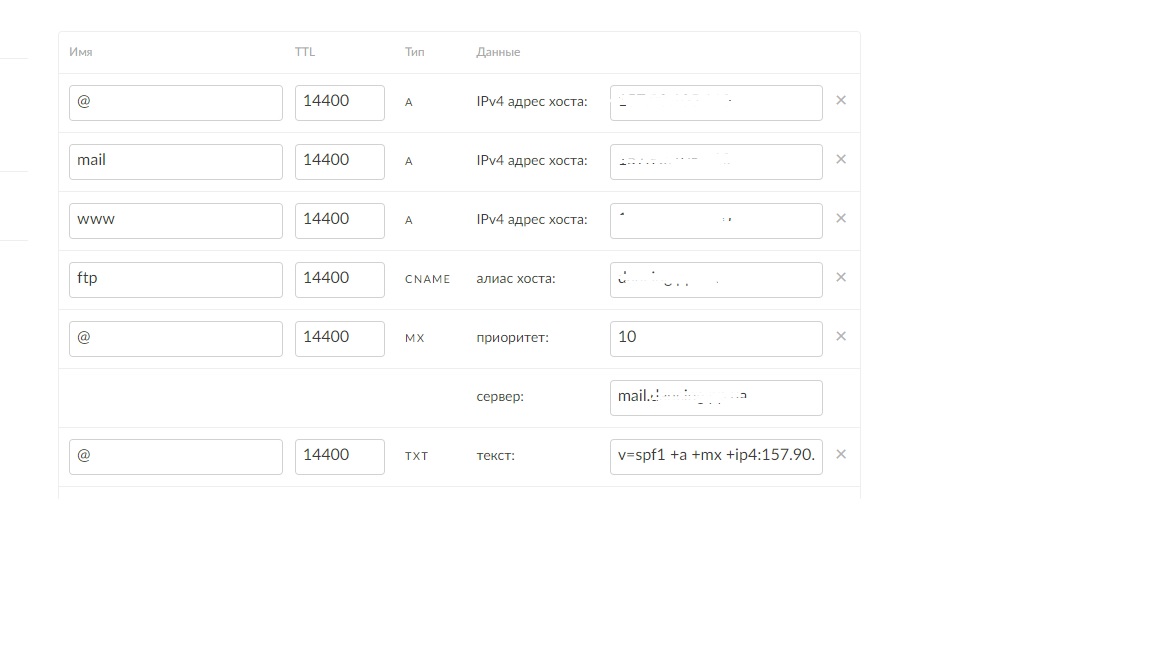The width and height of the screenshot is (1152, 648).
Task: Edit the MX server field starting with "mail."
Action: click(715, 397)
